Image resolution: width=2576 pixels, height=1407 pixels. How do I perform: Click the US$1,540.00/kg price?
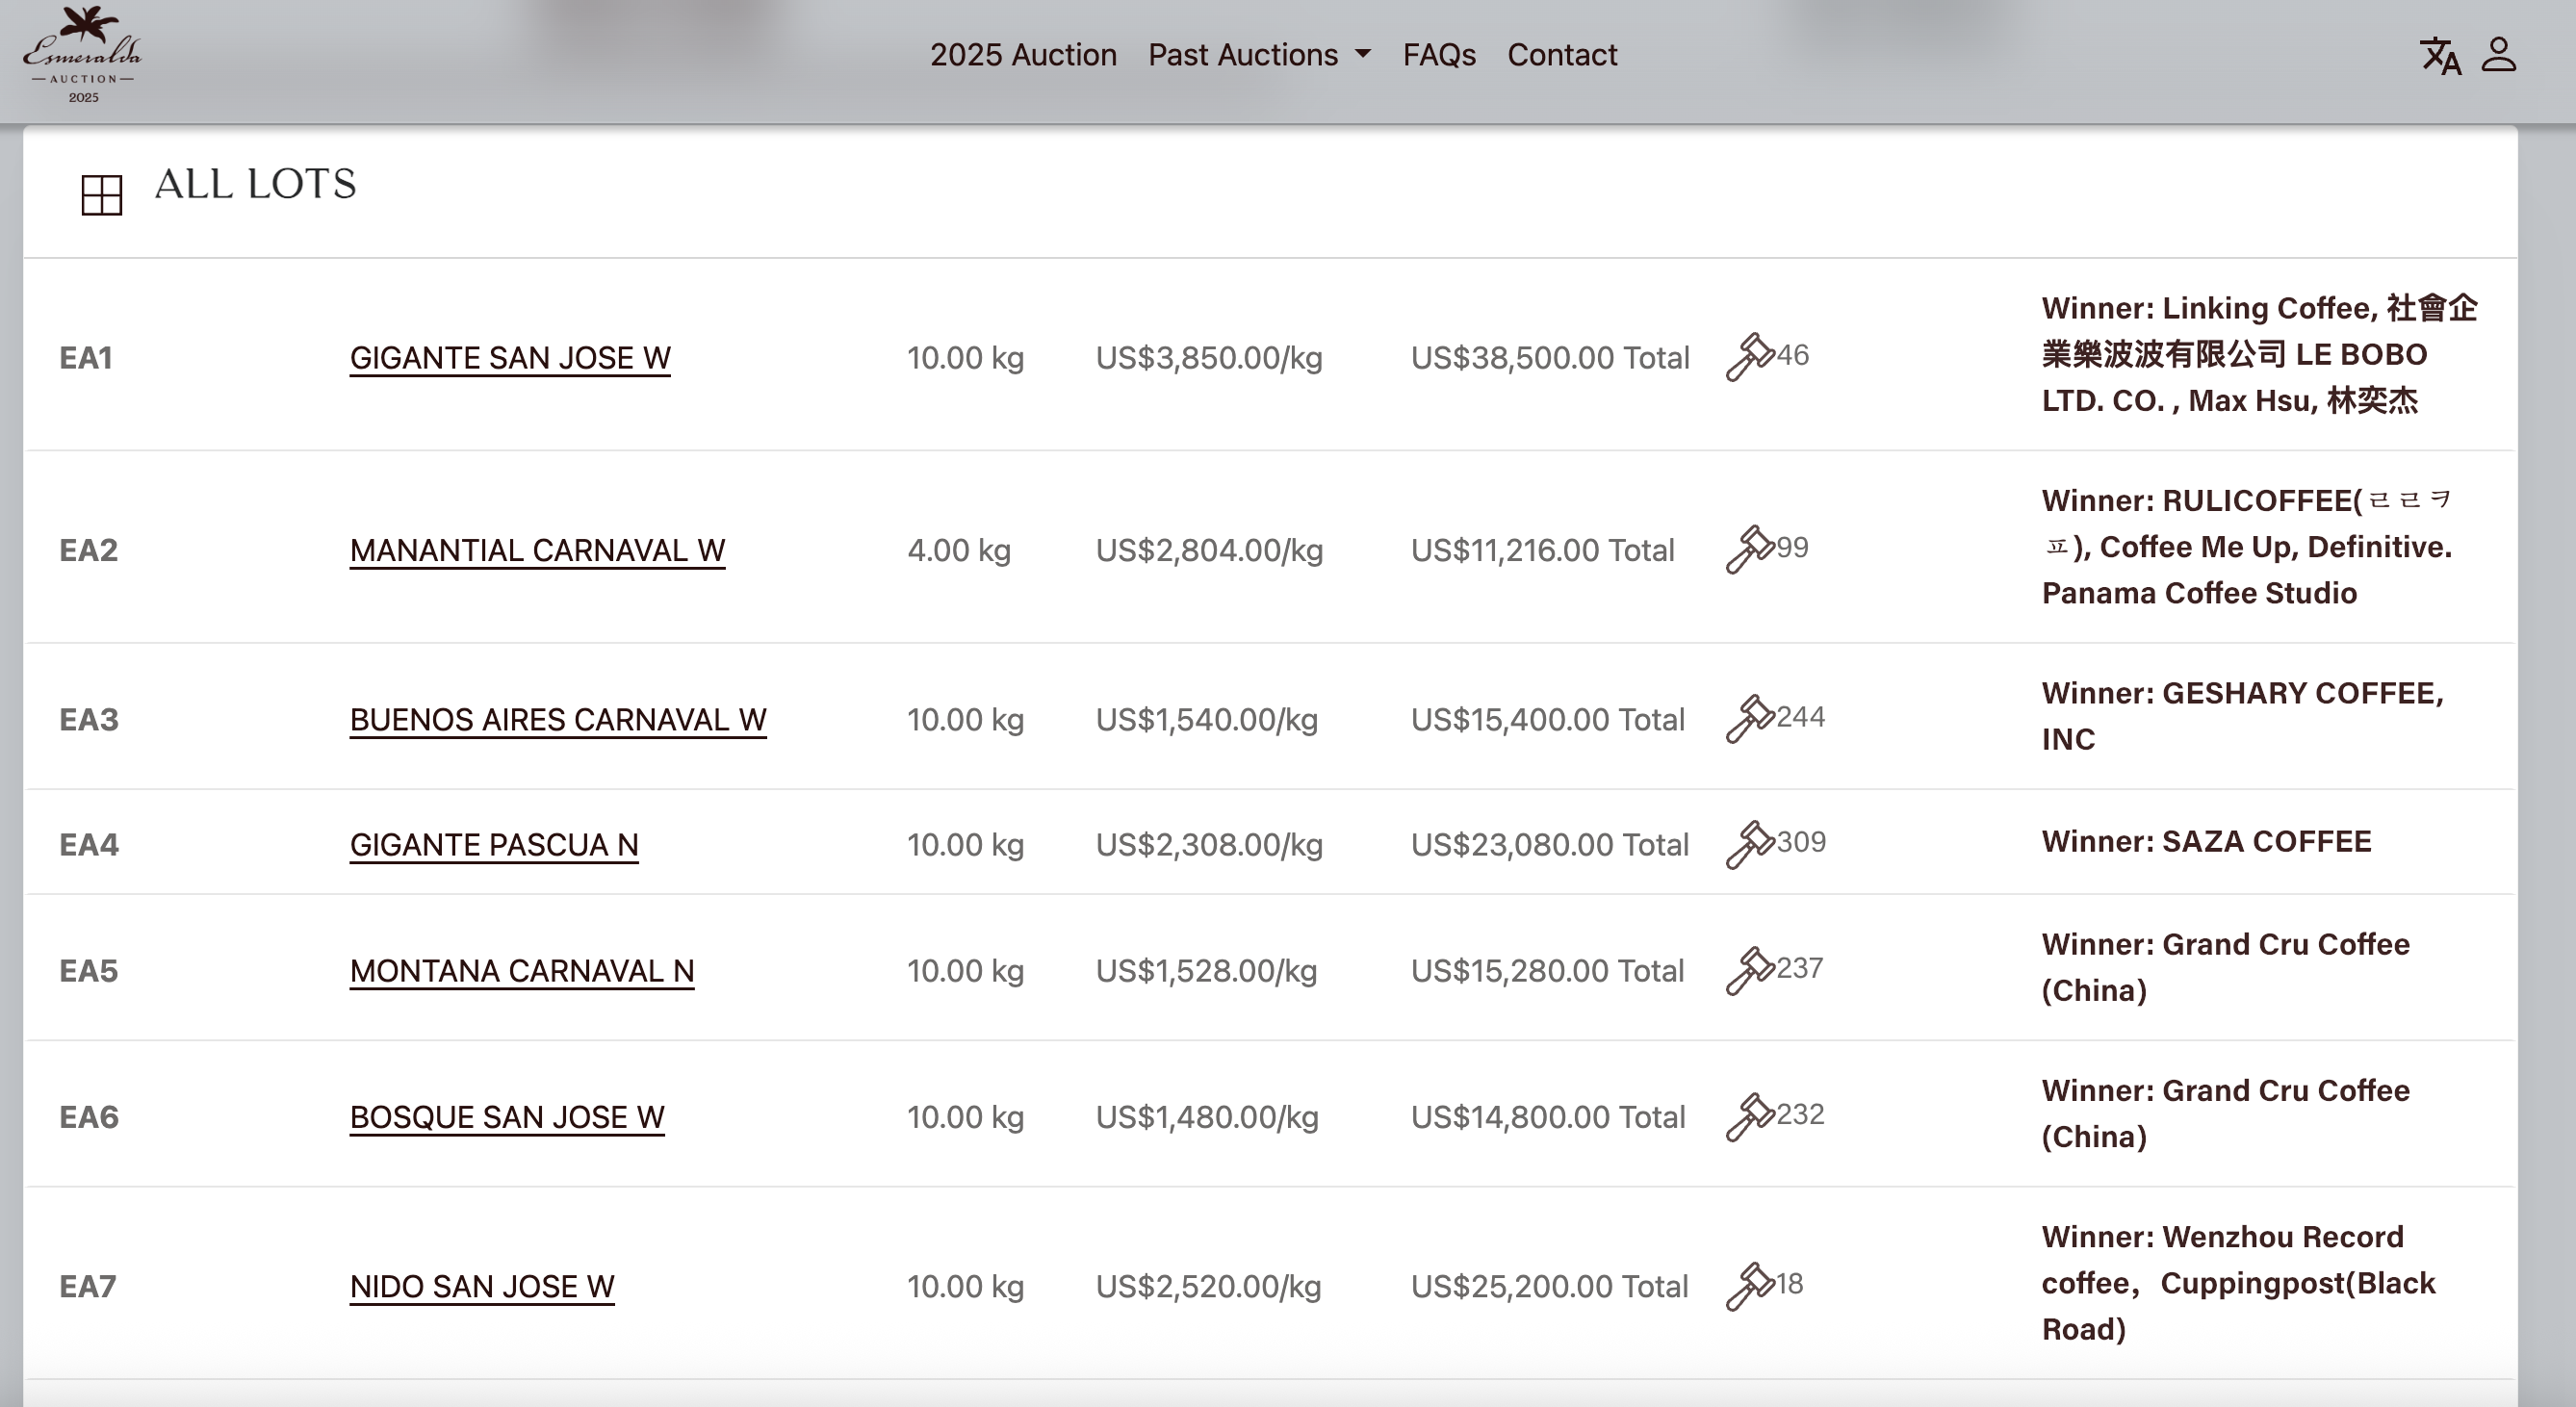(x=1207, y=720)
